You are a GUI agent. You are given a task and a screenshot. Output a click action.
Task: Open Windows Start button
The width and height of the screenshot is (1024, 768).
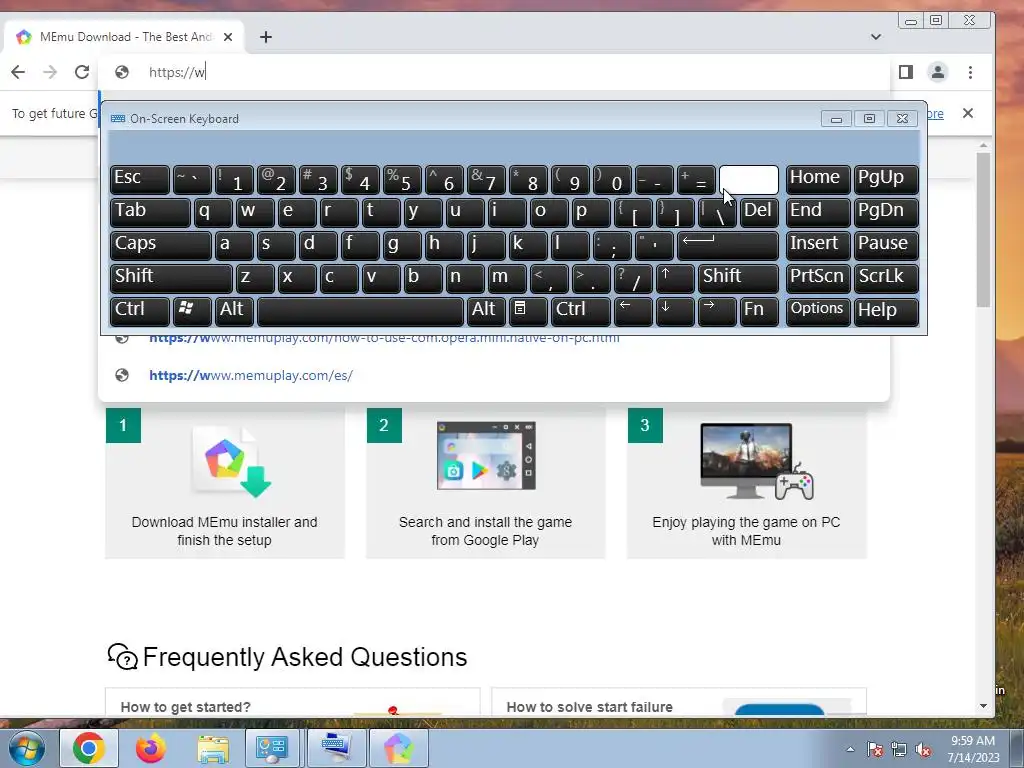(x=26, y=748)
